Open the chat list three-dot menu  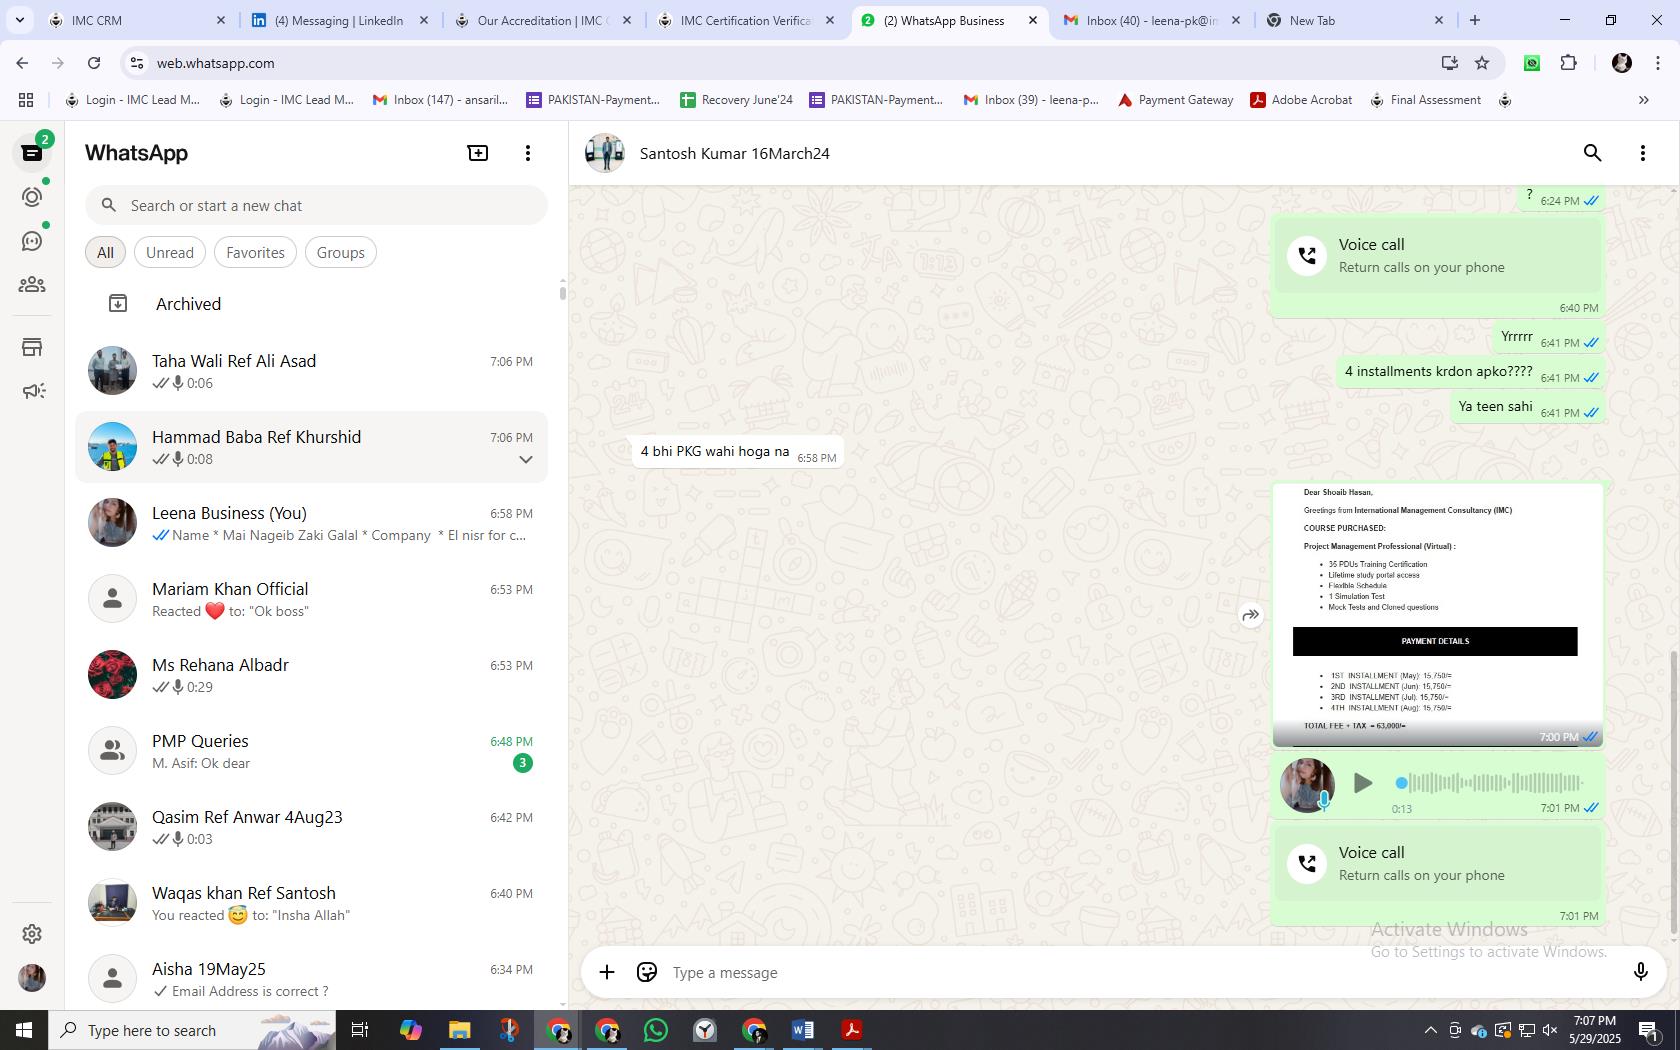point(528,153)
